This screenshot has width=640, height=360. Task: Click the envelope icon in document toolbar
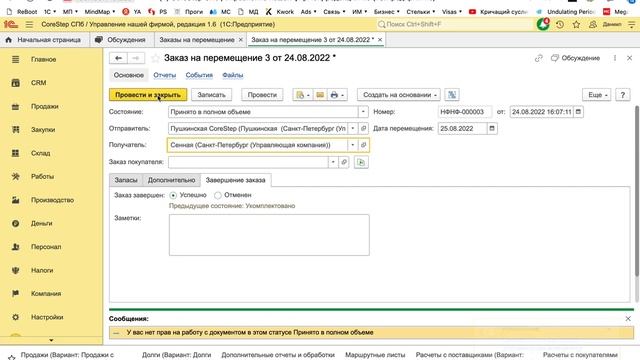pos(320,95)
